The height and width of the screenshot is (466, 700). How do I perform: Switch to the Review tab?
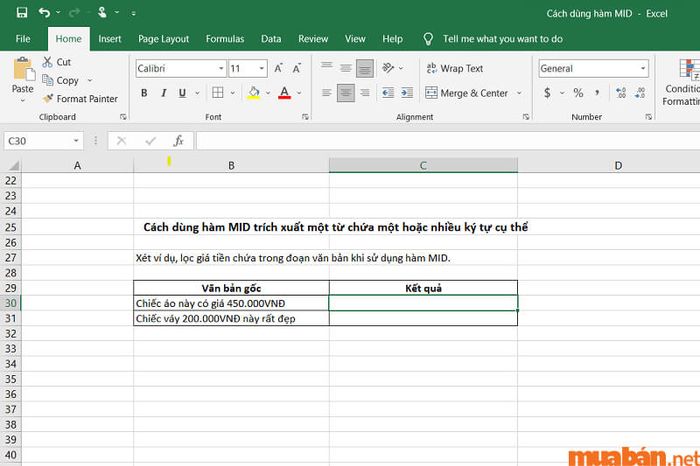[x=313, y=39]
